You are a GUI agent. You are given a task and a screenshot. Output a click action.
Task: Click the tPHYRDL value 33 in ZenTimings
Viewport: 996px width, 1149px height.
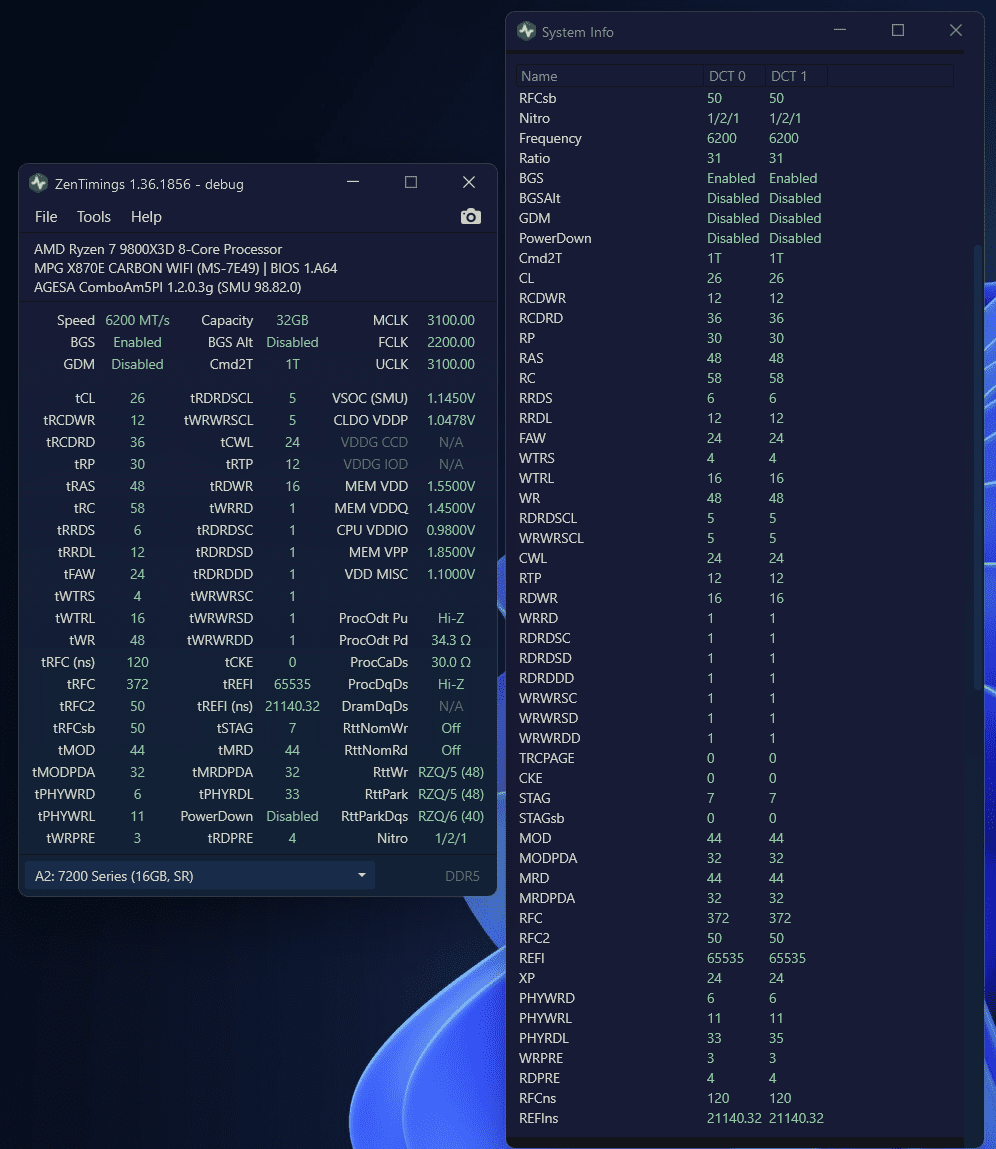[x=292, y=794]
